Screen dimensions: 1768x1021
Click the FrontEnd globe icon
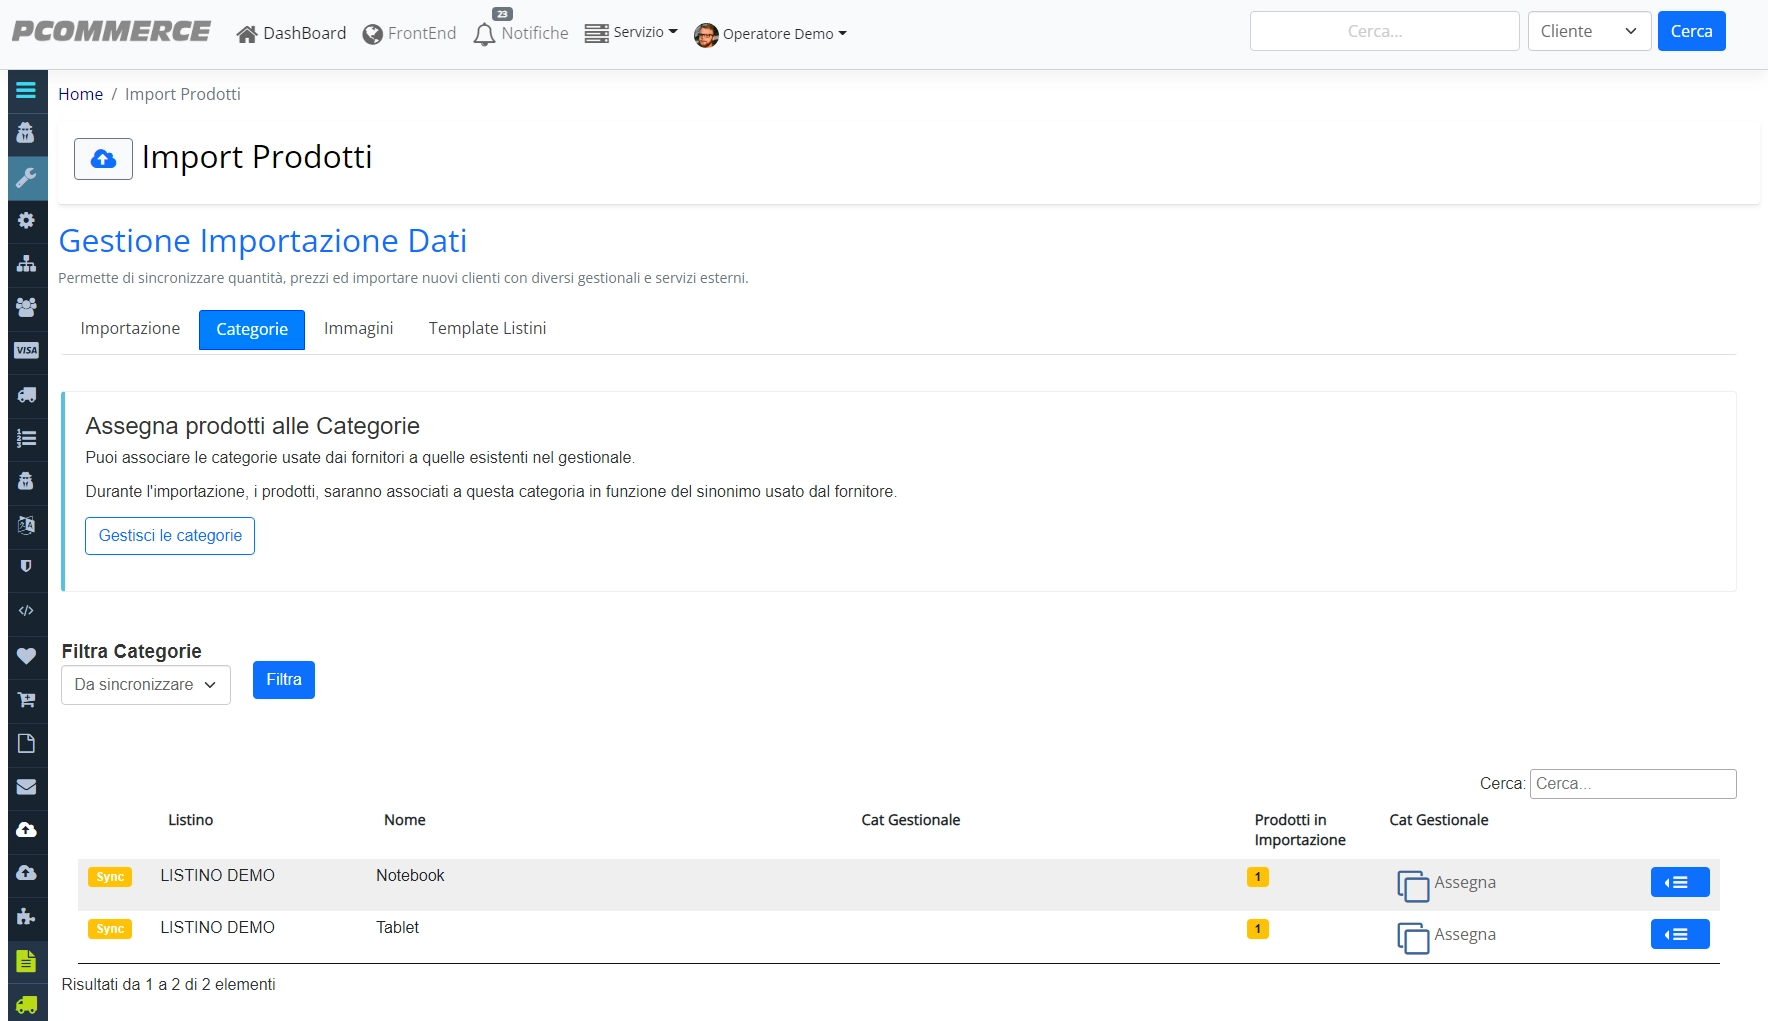coord(373,35)
